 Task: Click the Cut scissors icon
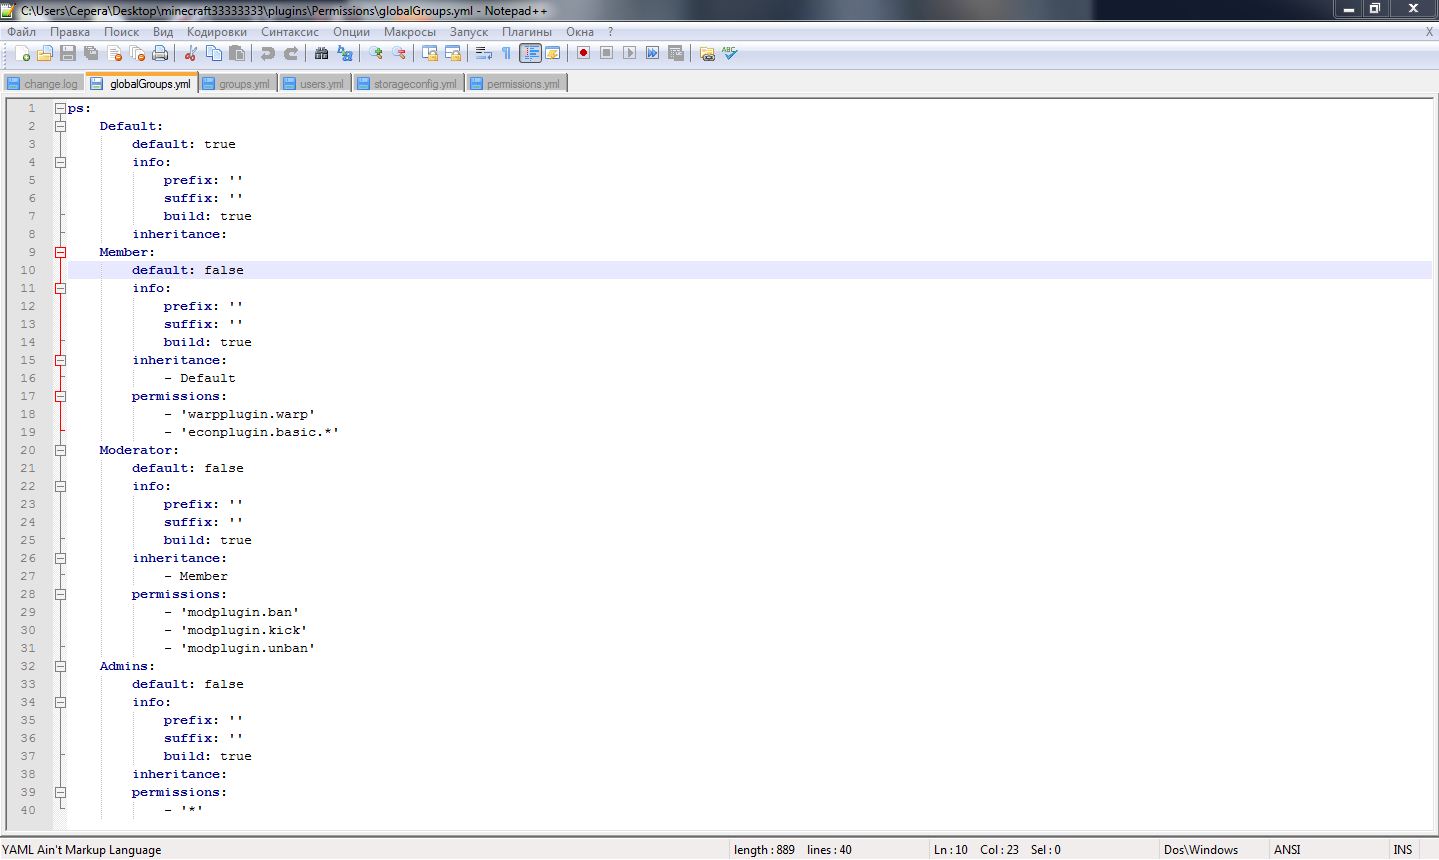pos(190,54)
